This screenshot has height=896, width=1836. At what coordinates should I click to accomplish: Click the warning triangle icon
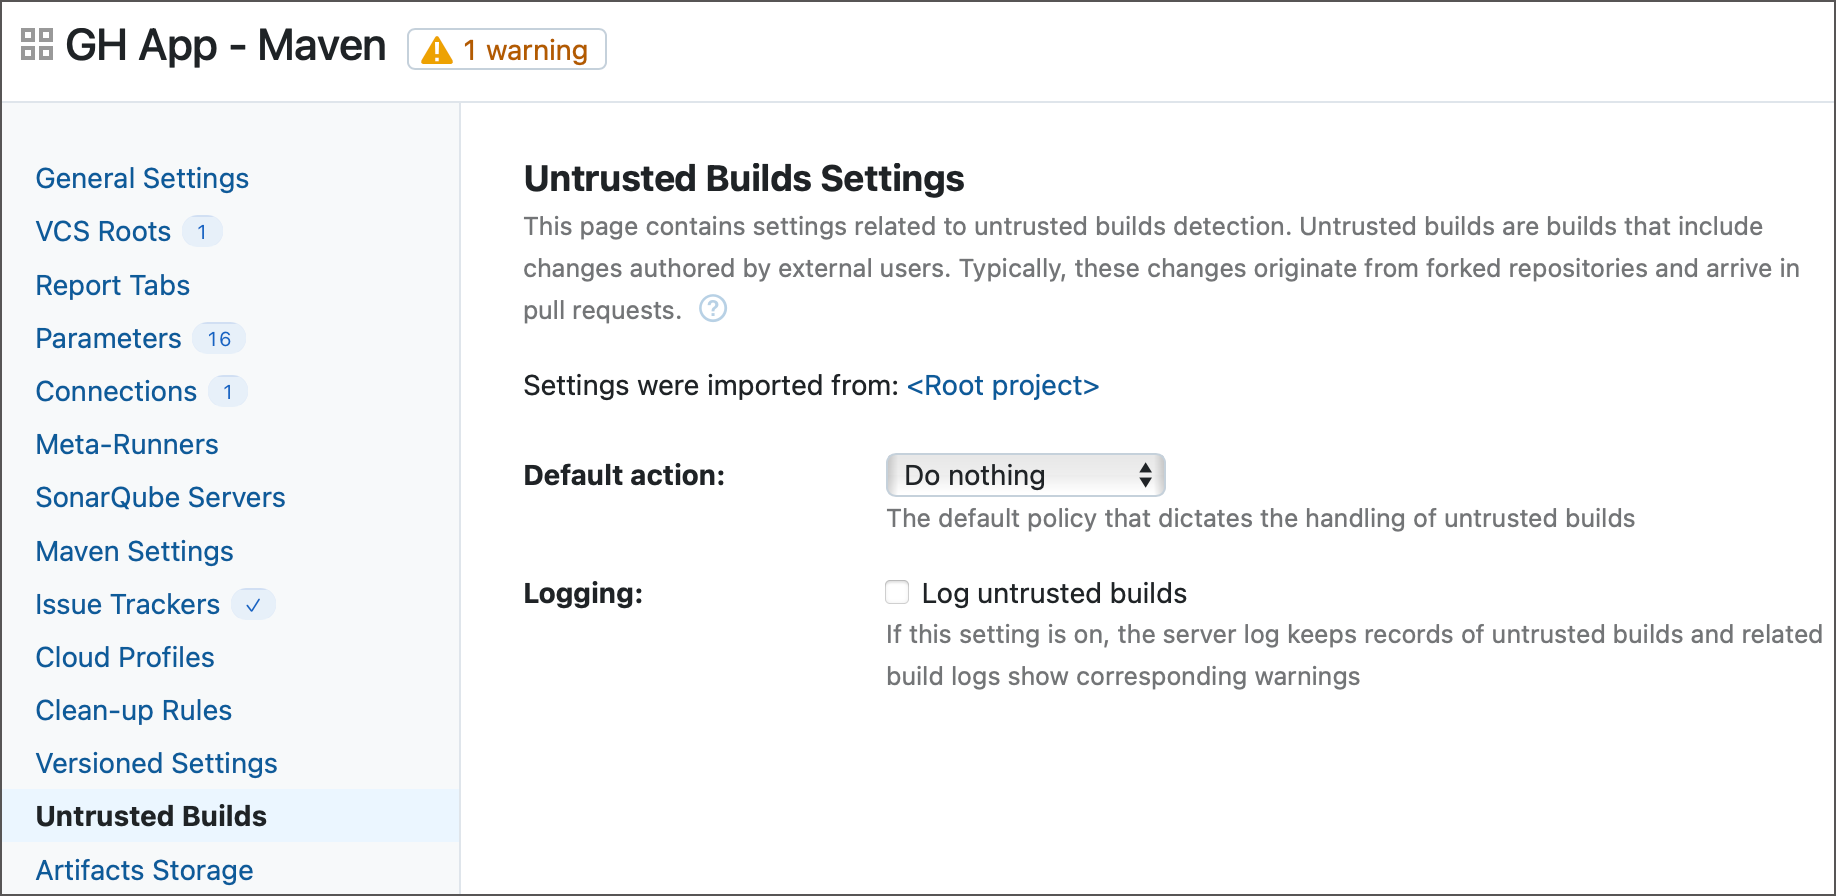(x=437, y=50)
